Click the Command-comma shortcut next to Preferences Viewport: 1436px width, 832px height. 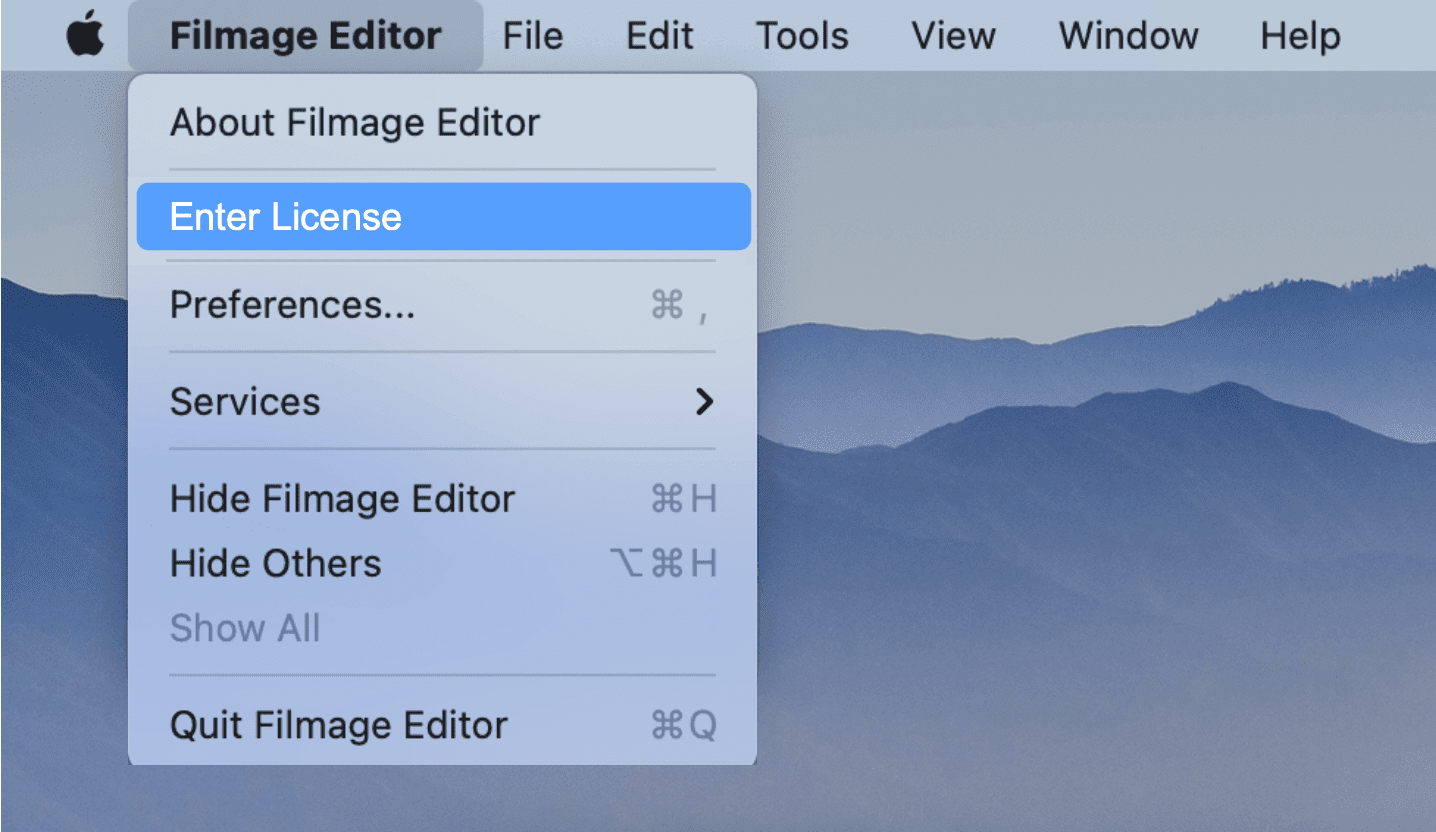click(683, 305)
